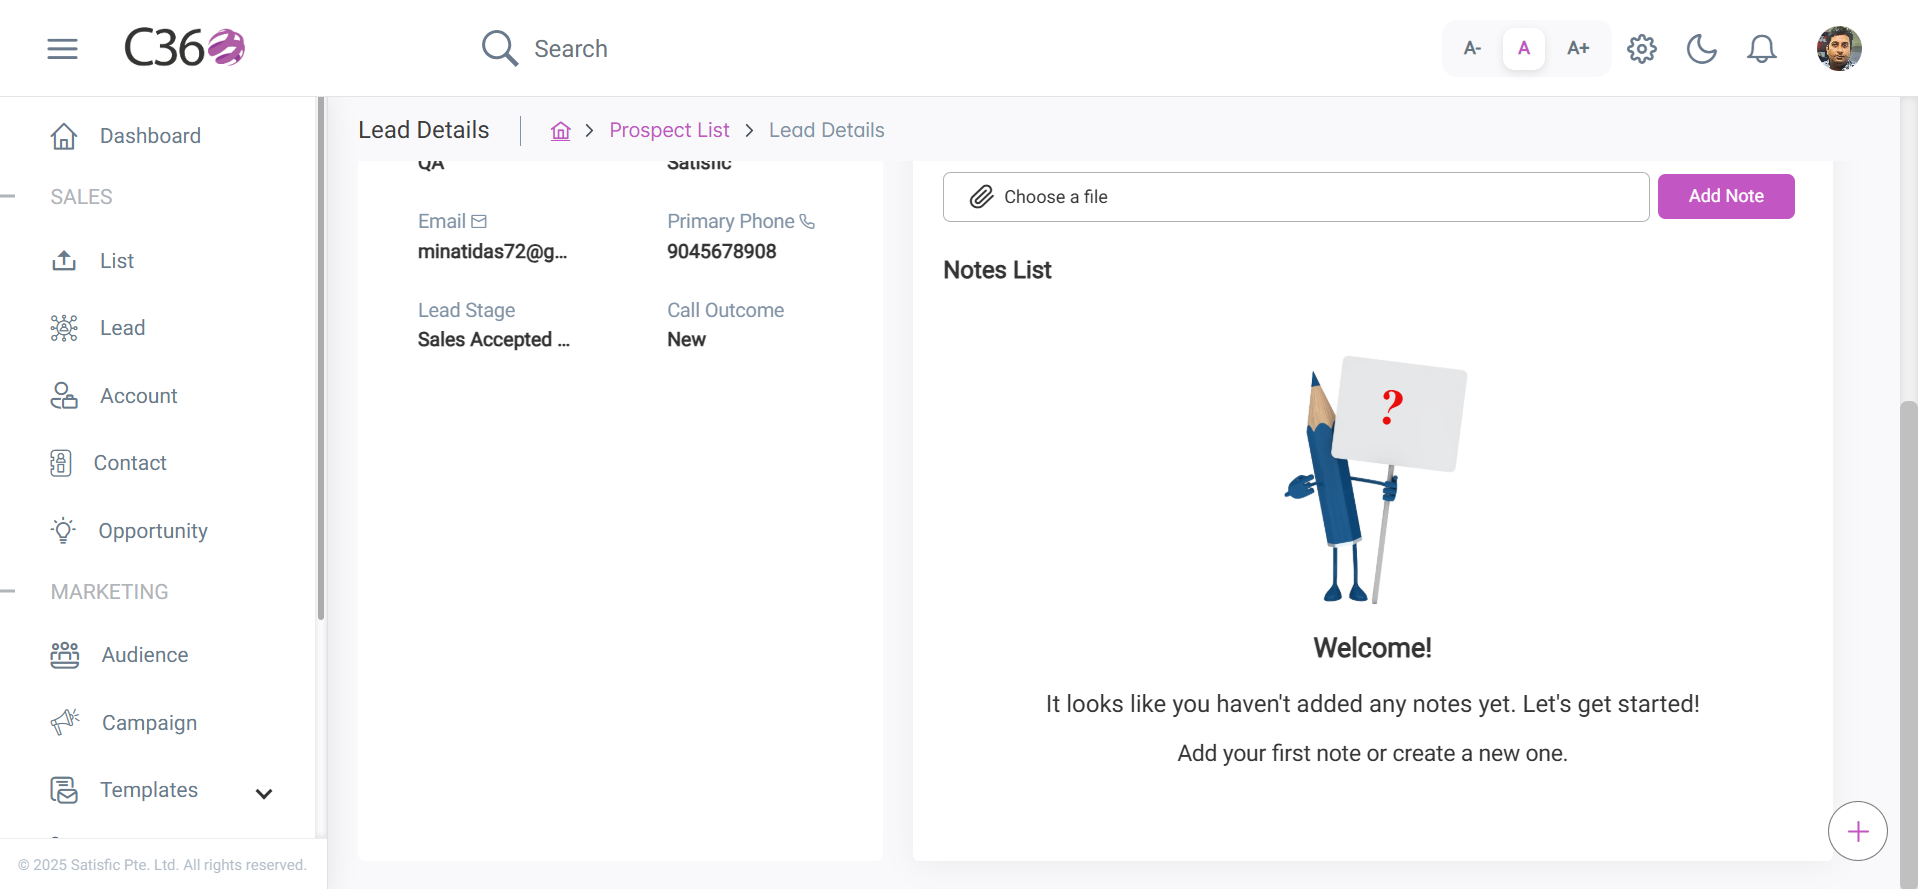Viewport: 1918px width, 889px height.
Task: Open notifications bell
Action: [x=1762, y=48]
